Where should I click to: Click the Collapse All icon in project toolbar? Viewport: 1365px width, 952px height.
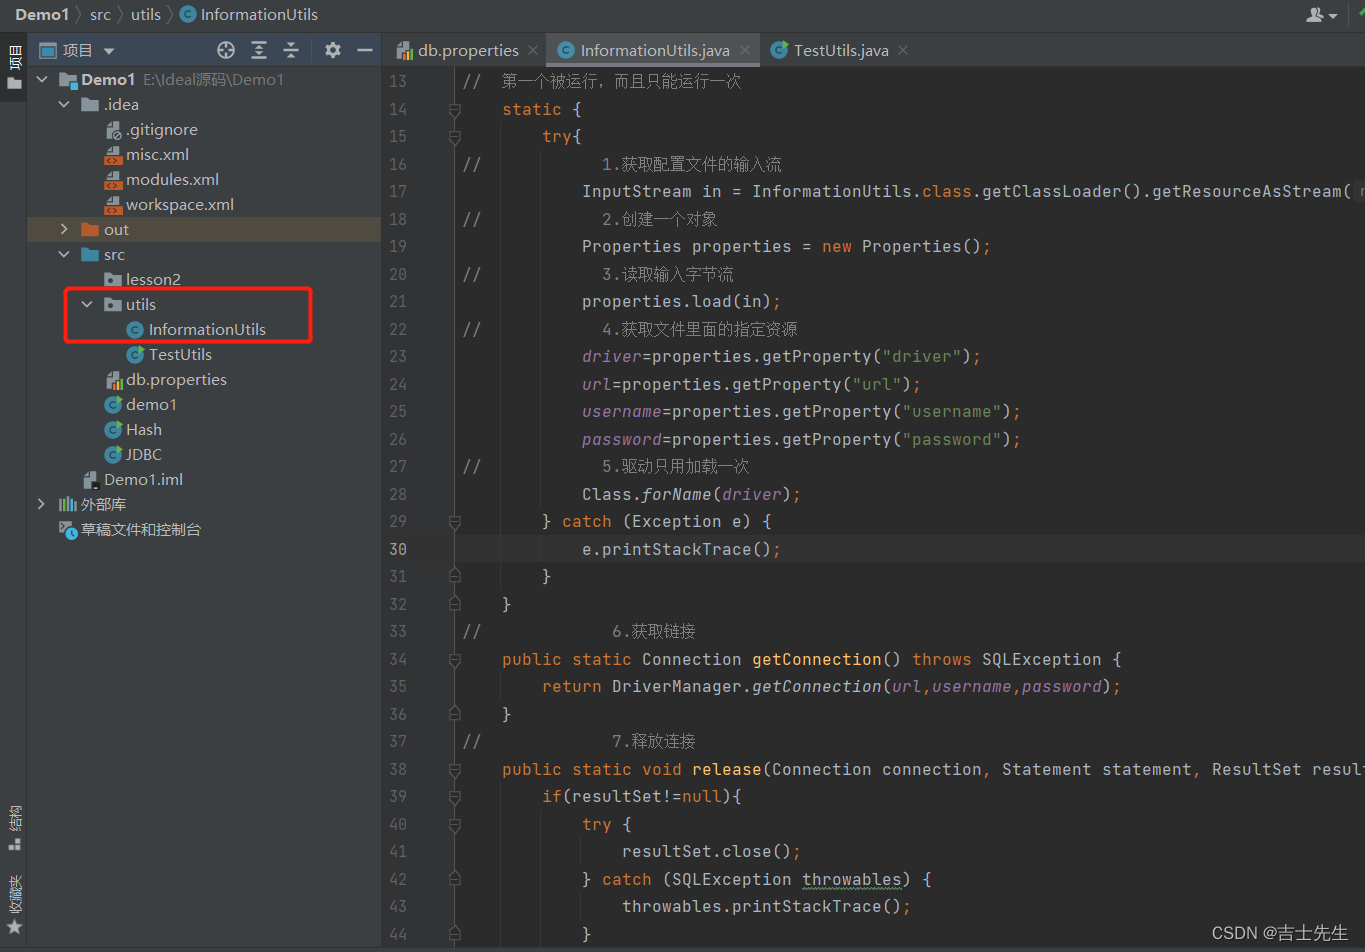point(291,50)
